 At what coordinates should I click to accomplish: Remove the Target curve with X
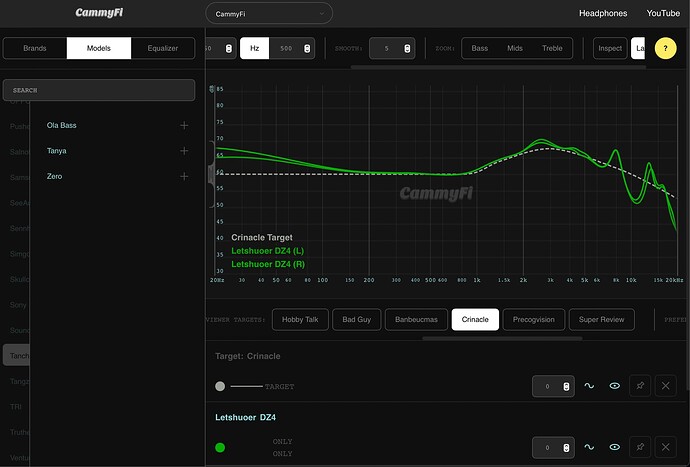coord(665,386)
